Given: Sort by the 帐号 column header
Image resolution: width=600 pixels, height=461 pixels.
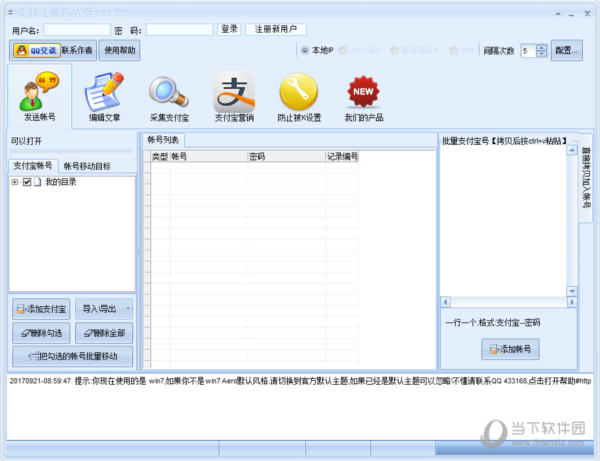Looking at the screenshot, I should 209,156.
